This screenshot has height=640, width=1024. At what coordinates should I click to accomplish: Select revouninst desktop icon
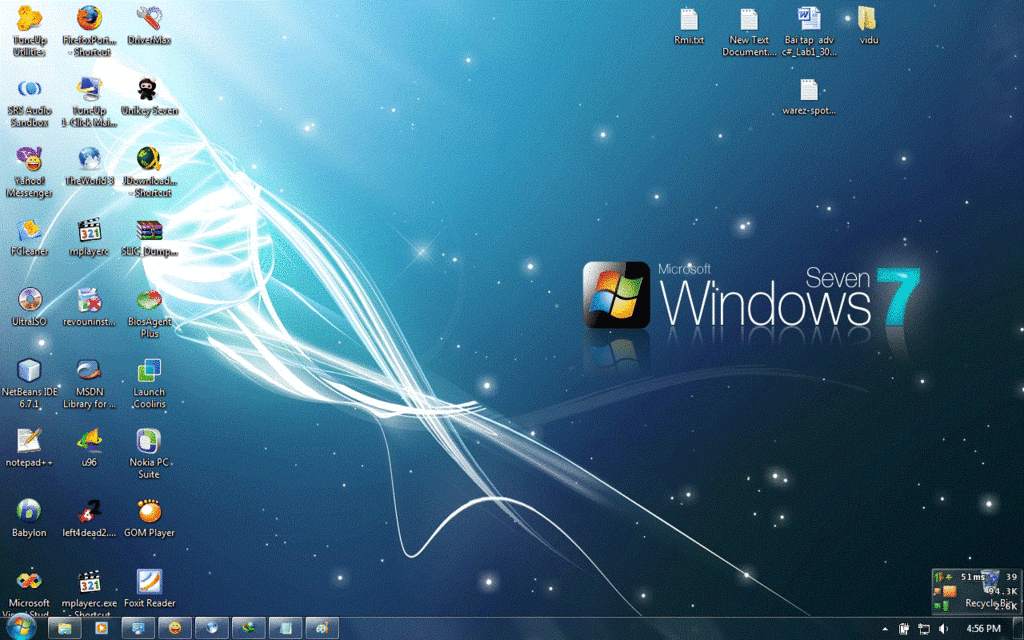[89, 306]
